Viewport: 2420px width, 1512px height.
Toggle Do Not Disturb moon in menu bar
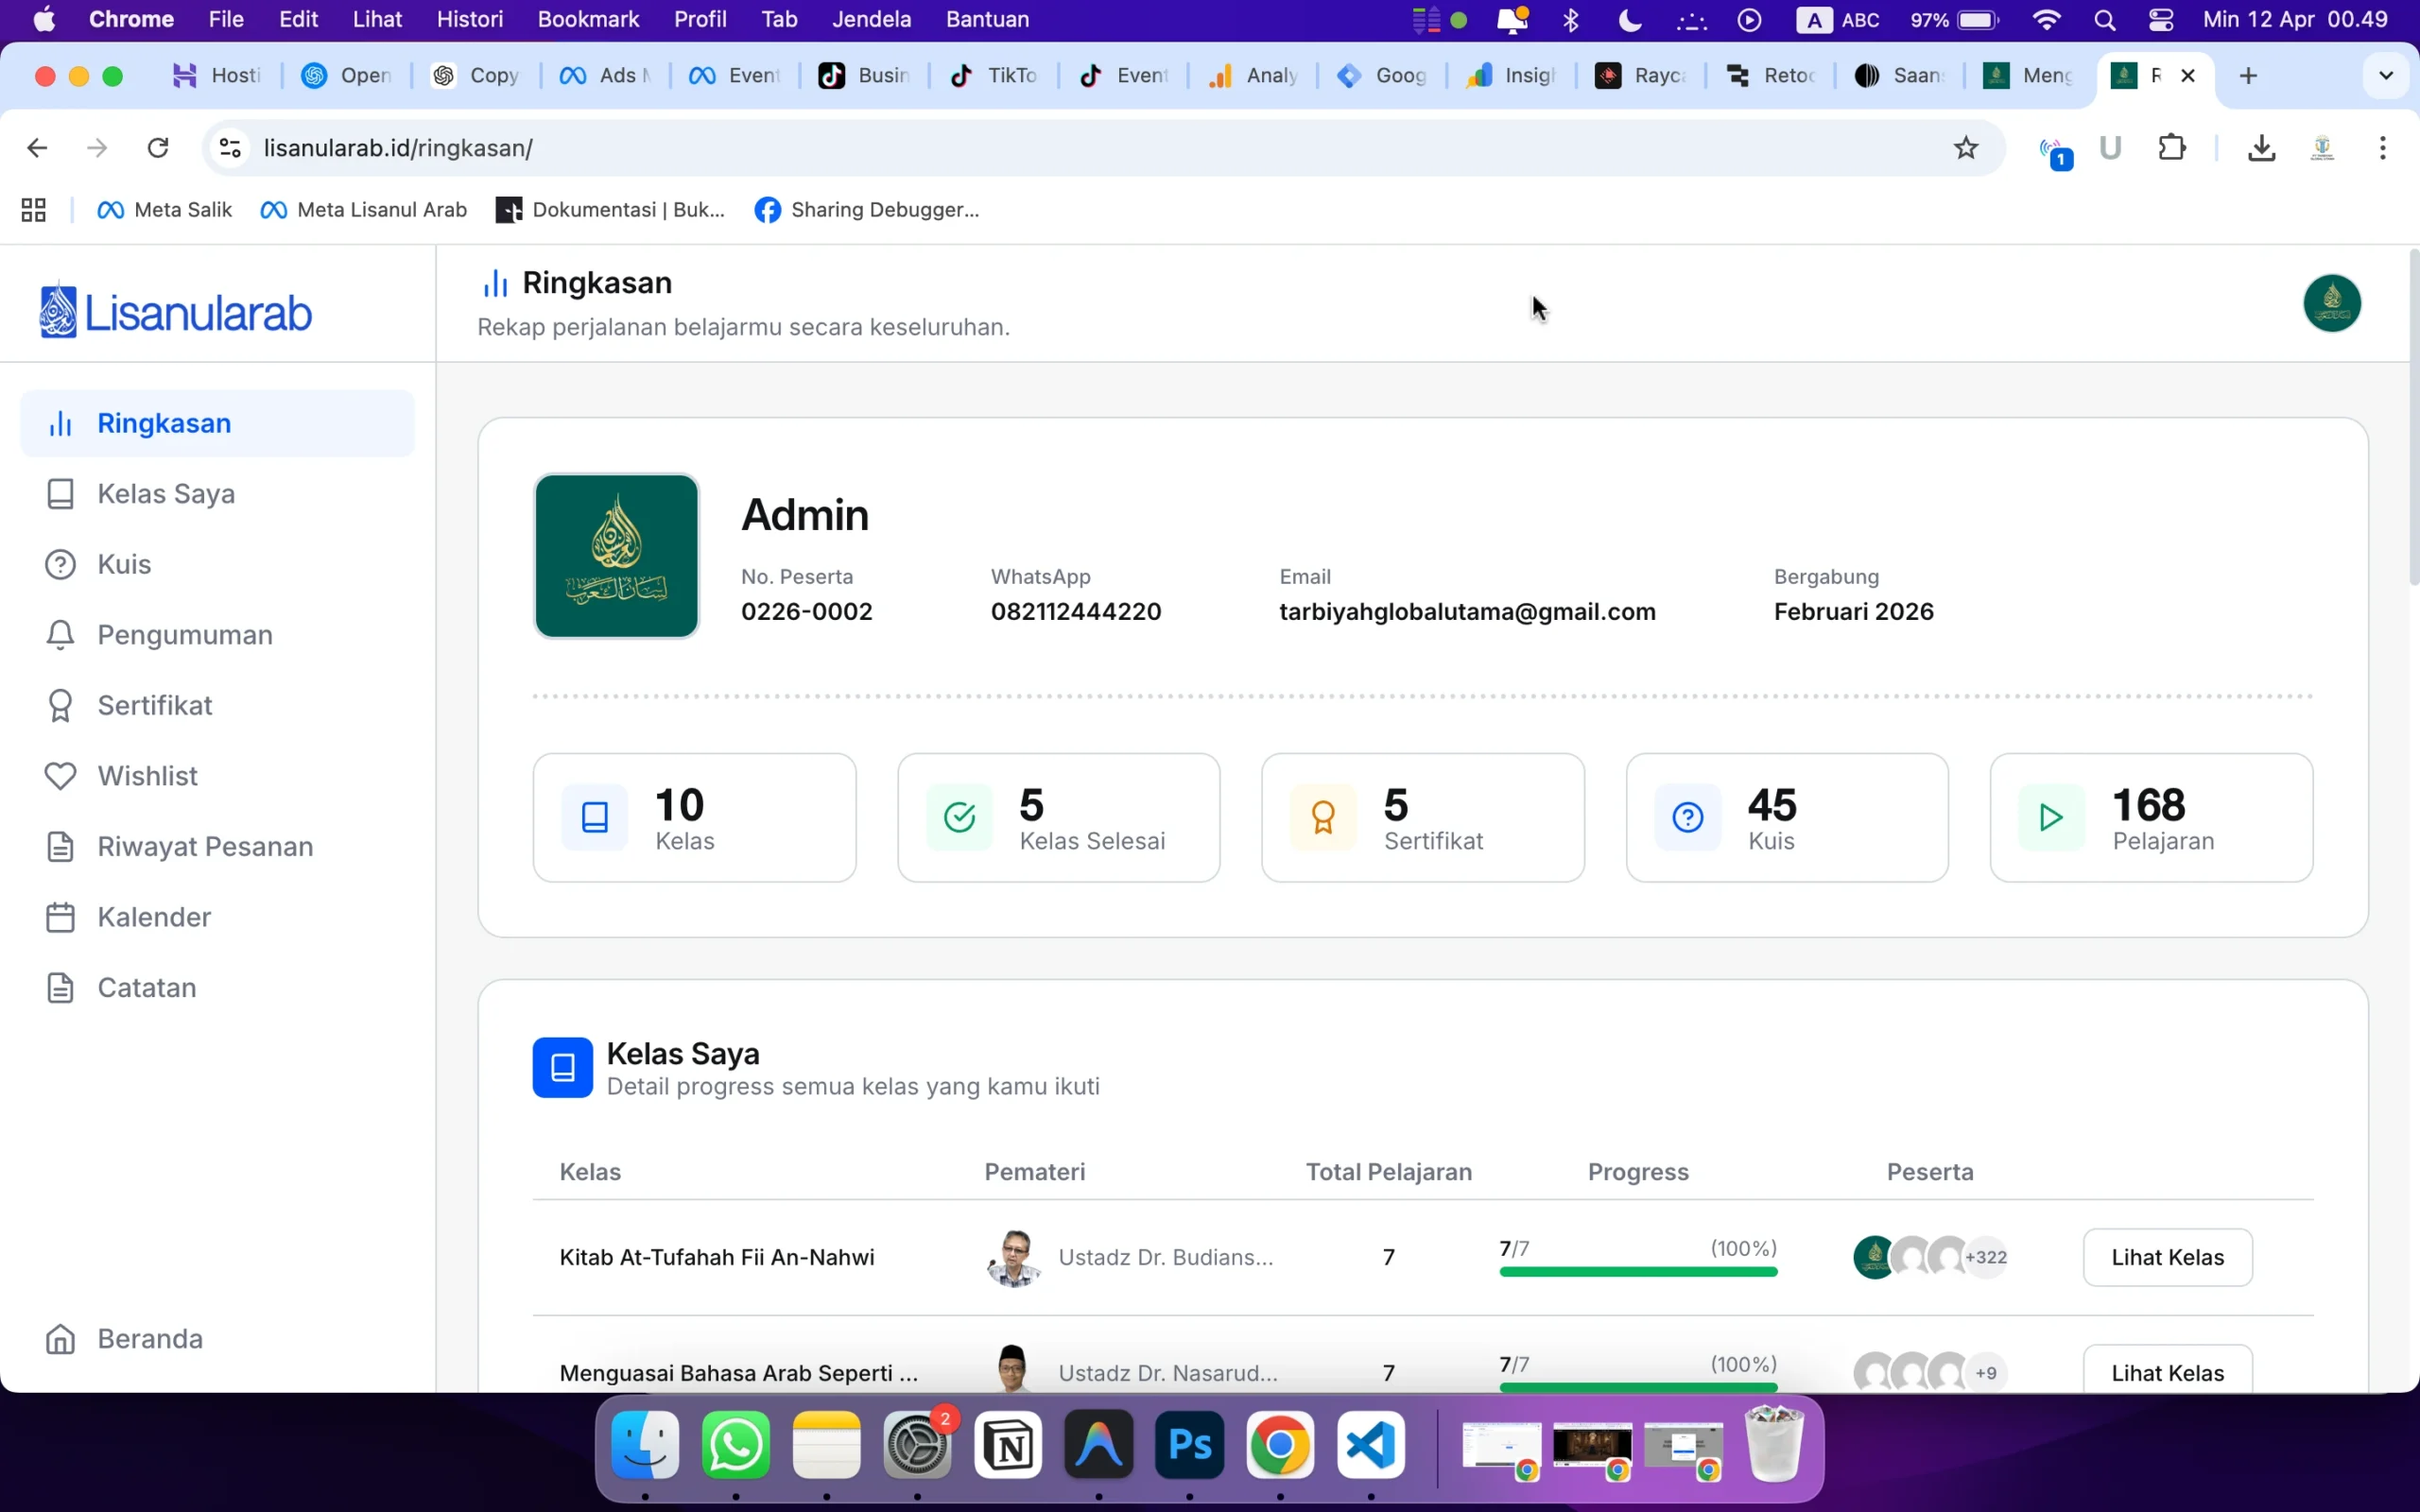[x=1628, y=19]
